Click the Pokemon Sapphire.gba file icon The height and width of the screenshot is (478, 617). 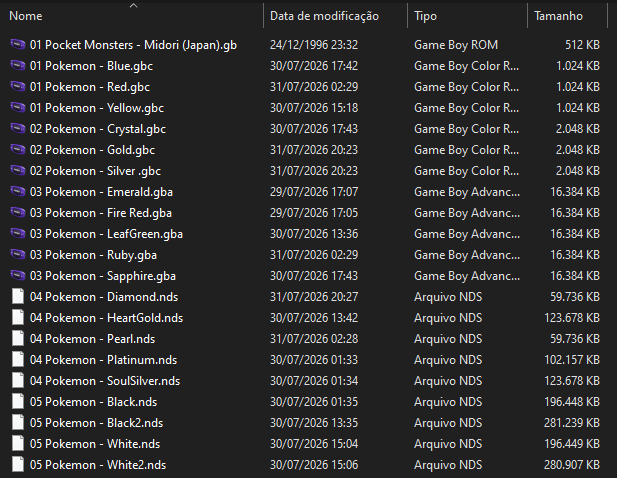(18, 275)
